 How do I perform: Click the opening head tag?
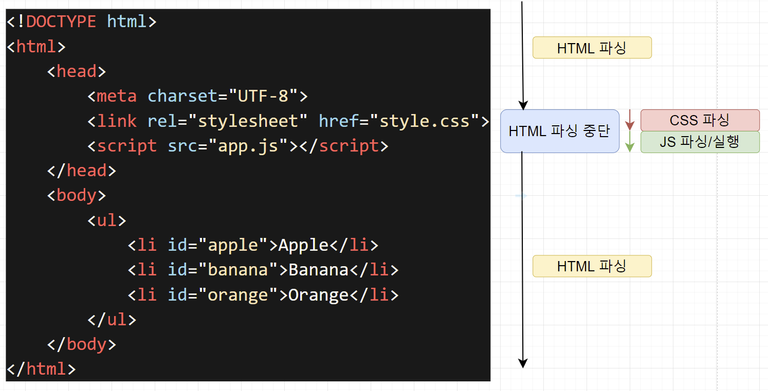(76, 72)
